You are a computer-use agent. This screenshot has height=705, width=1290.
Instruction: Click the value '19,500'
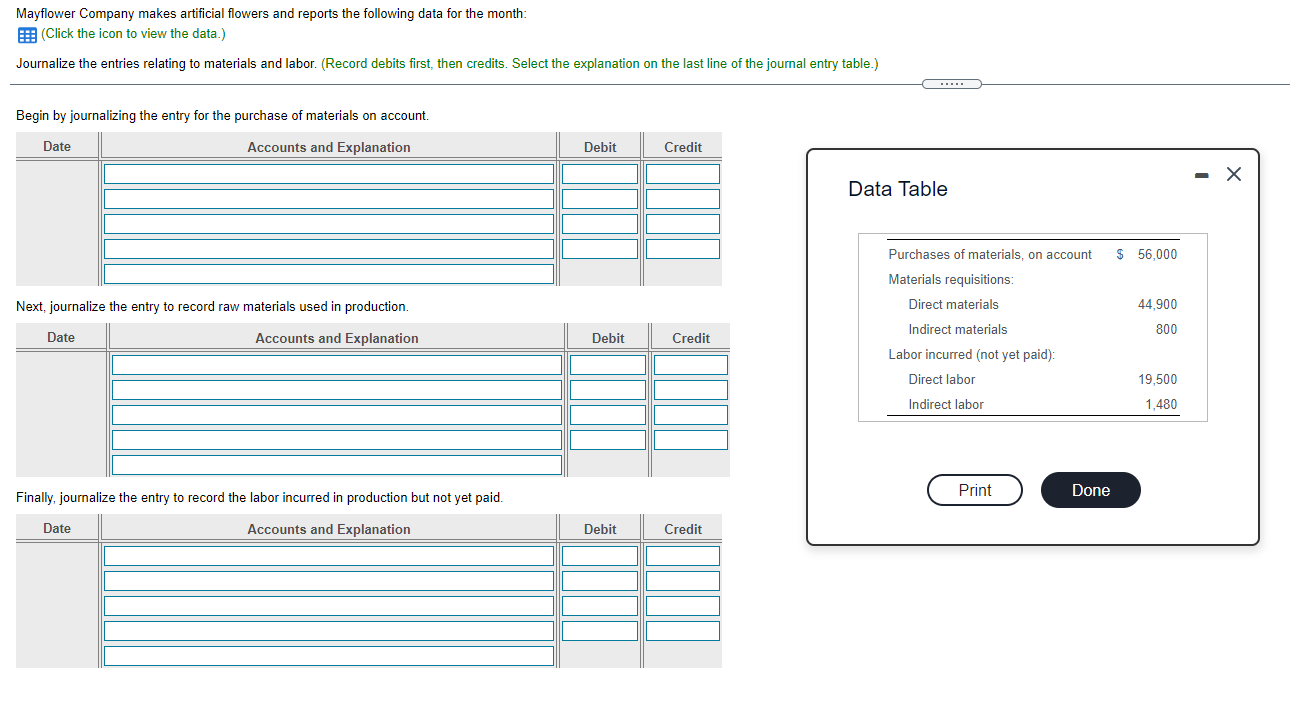[x=1157, y=380]
